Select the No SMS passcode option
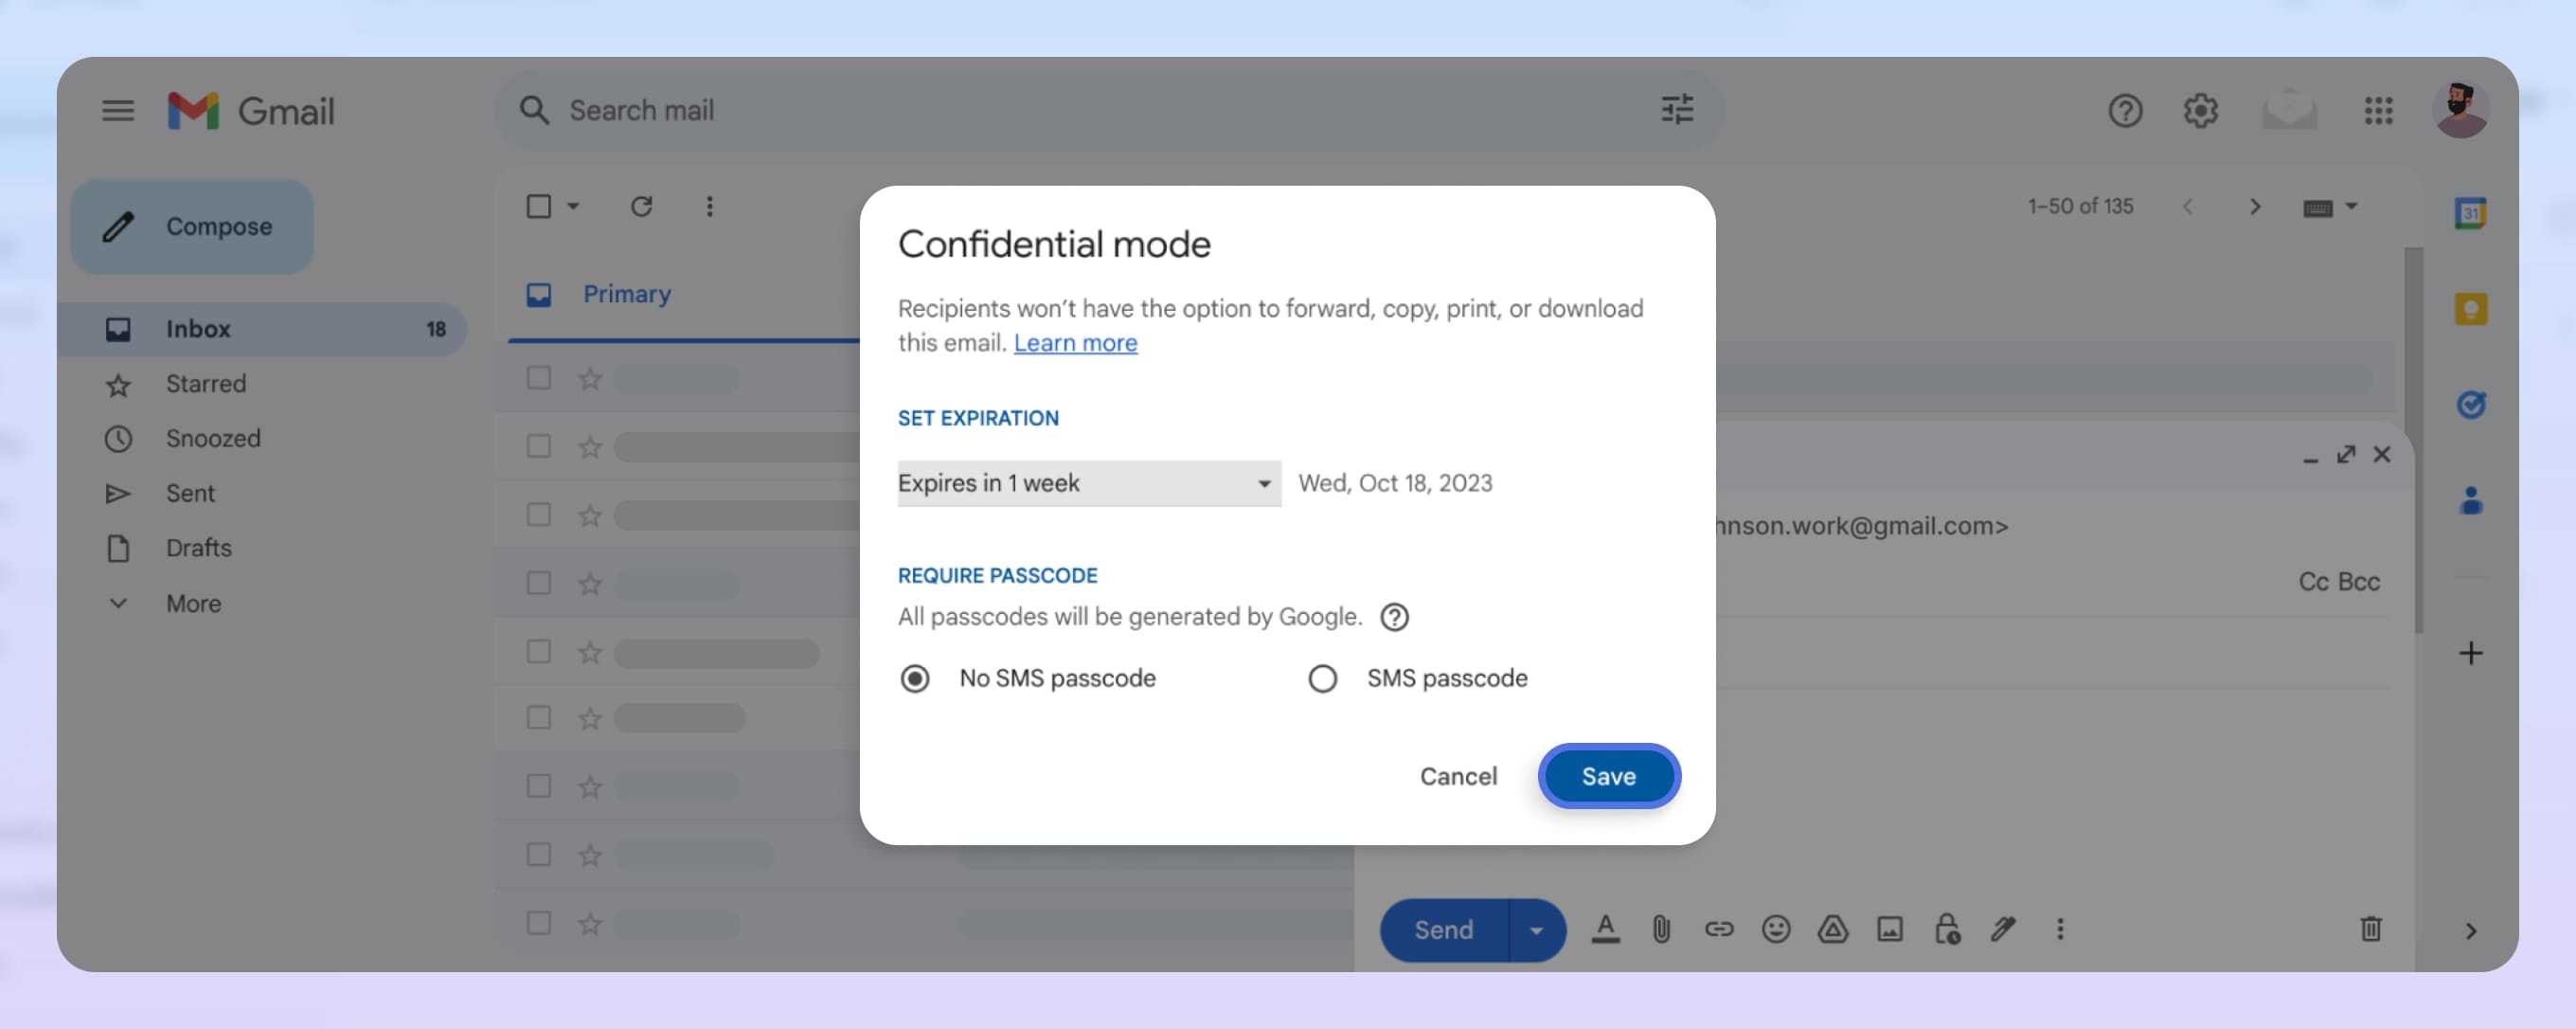Screen dimensions: 2576x1029 [x=916, y=678]
